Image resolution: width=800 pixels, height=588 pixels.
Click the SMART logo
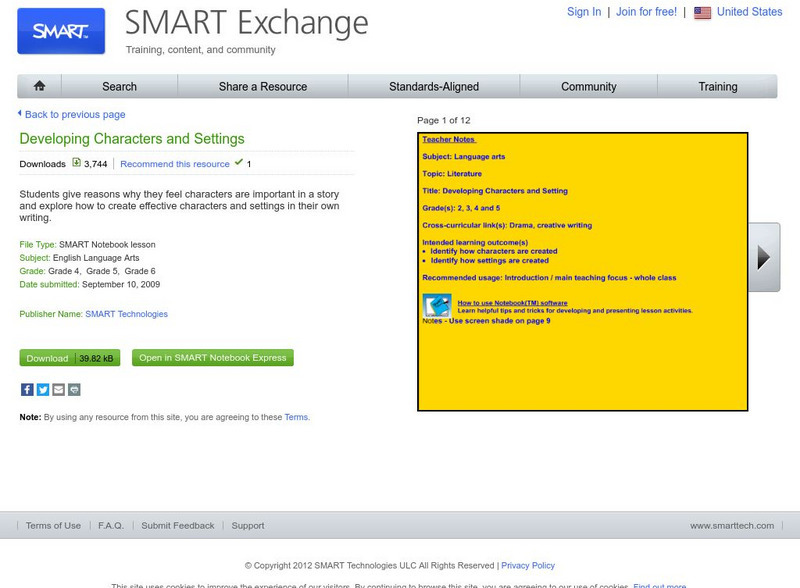[x=61, y=31]
